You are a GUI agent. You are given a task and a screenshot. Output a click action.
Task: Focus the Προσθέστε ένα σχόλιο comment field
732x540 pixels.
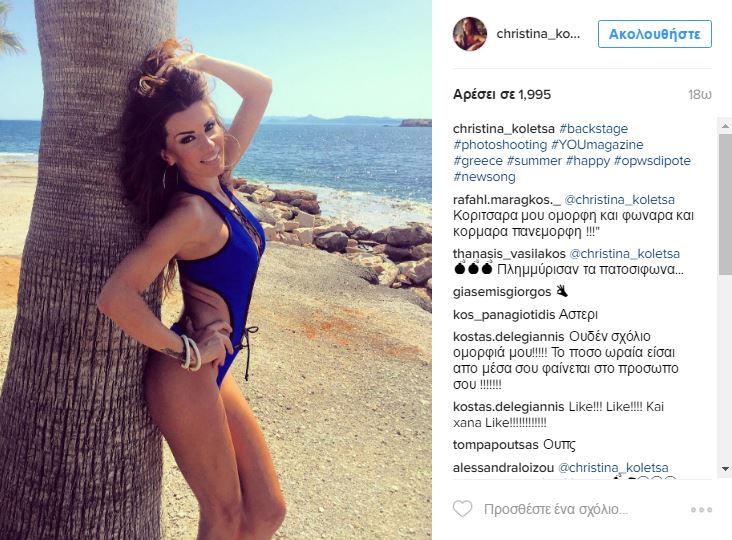coord(556,510)
